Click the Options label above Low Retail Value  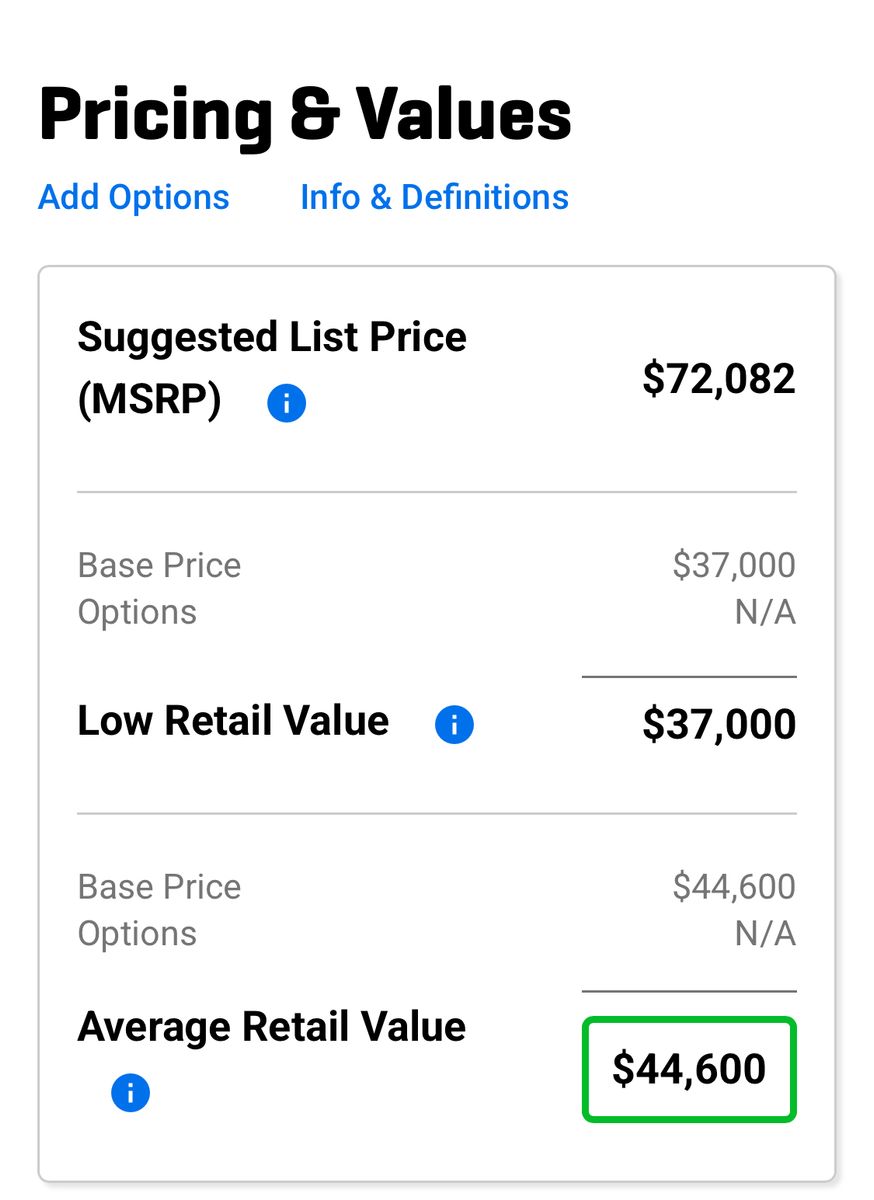[137, 612]
